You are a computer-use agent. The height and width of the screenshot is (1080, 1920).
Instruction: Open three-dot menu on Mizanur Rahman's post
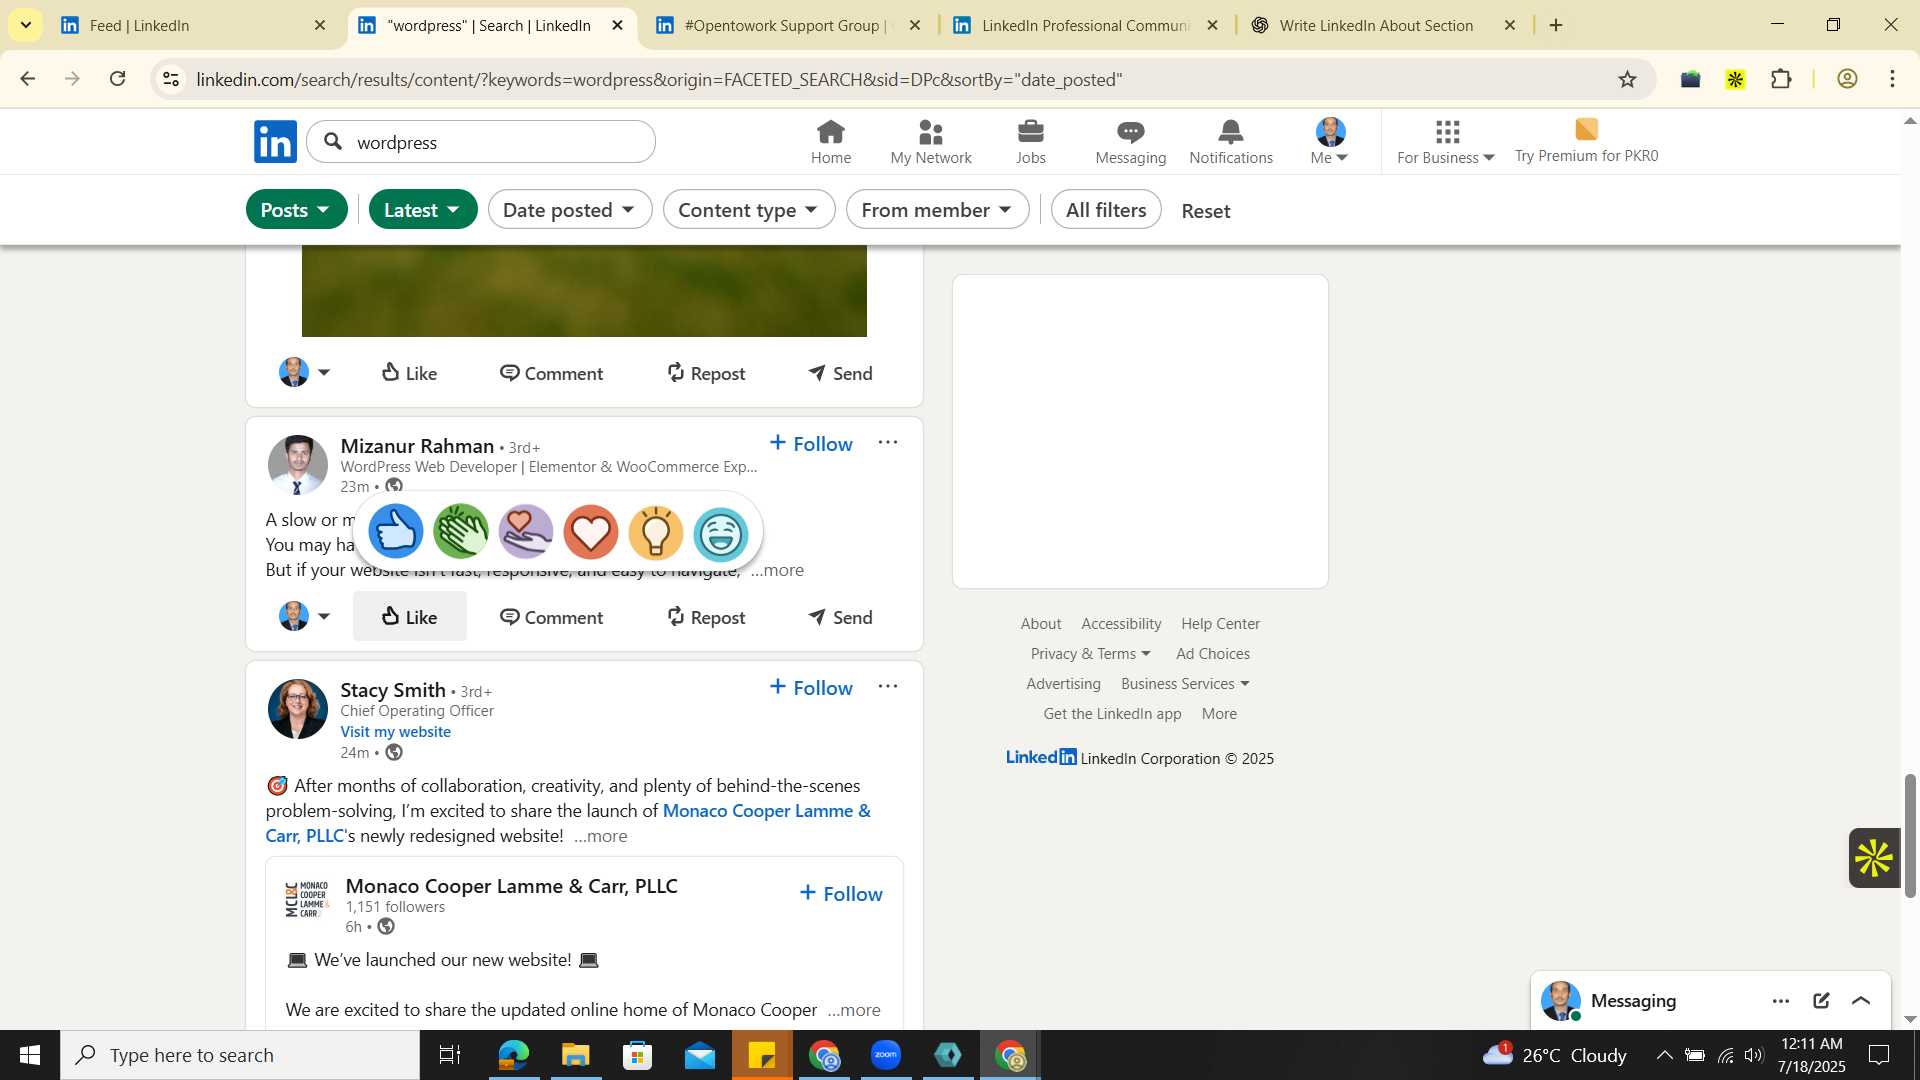coord(887,442)
